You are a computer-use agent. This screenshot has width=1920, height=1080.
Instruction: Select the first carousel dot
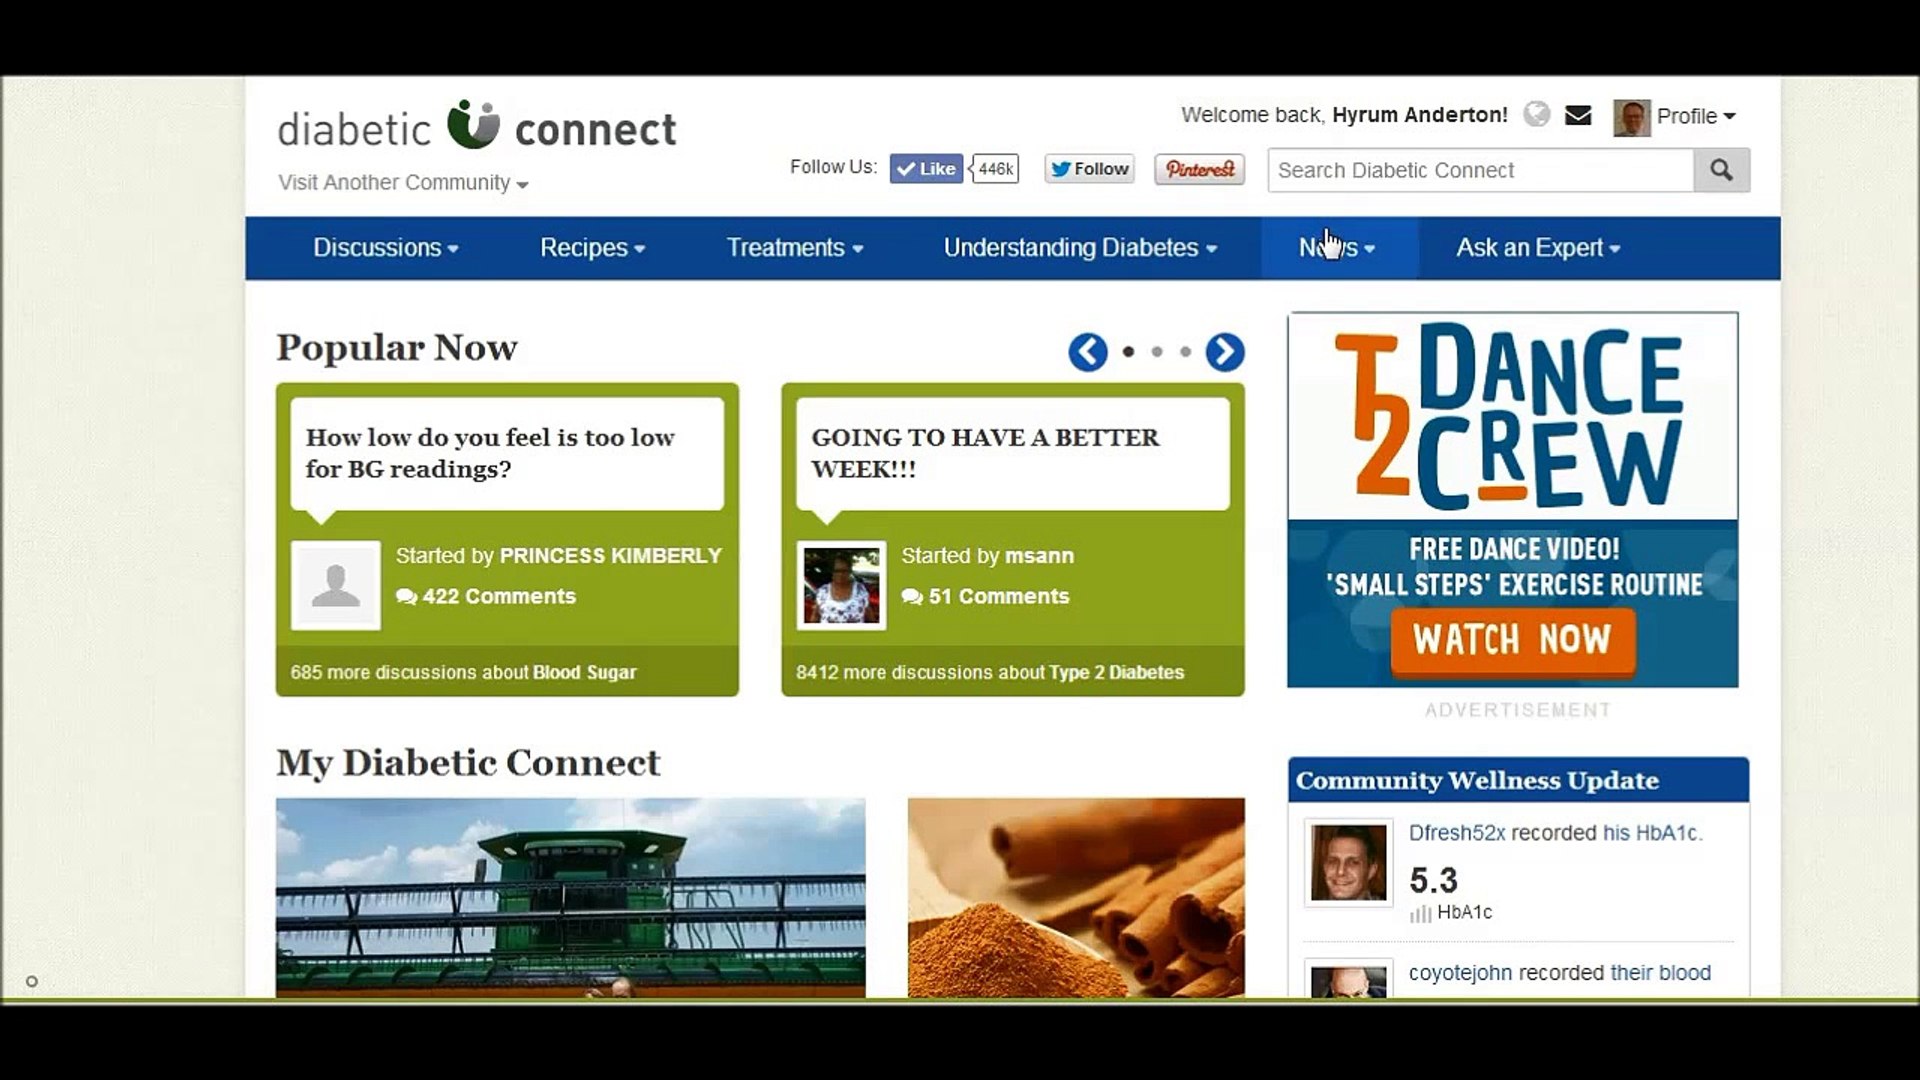point(1129,352)
